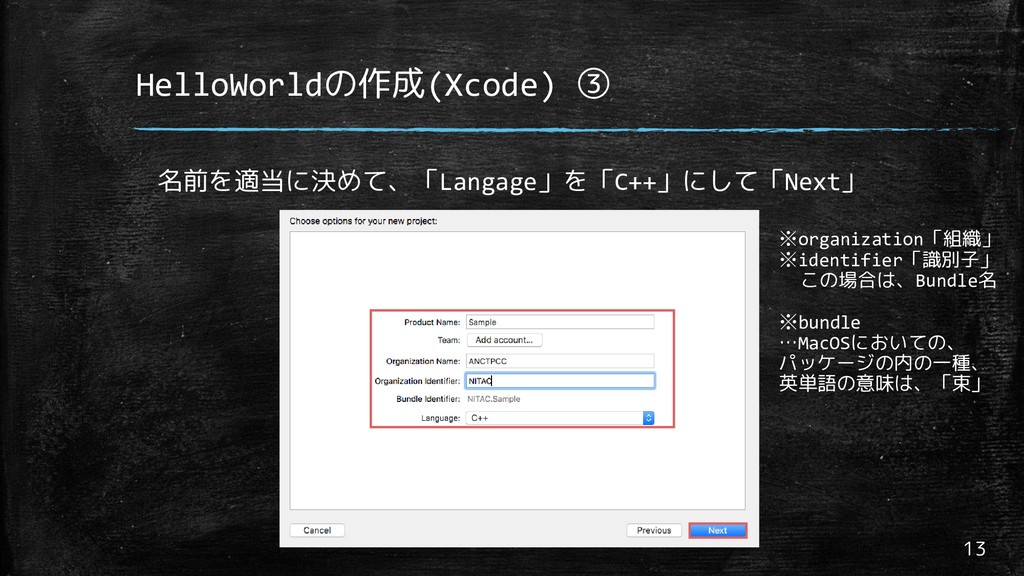Click the Organization Name field containing ANCTPCC
The height and width of the screenshot is (576, 1024).
pos(560,361)
